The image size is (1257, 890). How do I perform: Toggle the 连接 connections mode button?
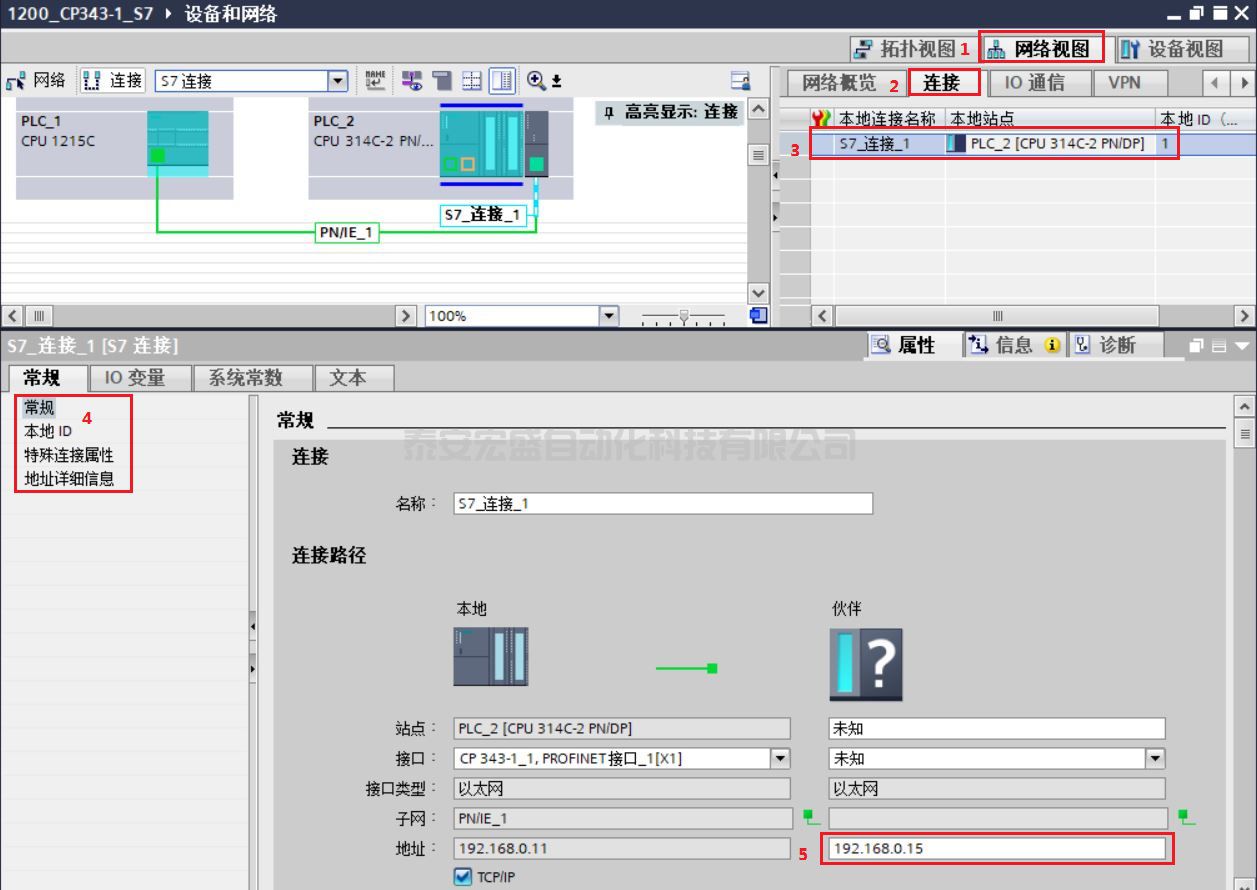point(113,81)
